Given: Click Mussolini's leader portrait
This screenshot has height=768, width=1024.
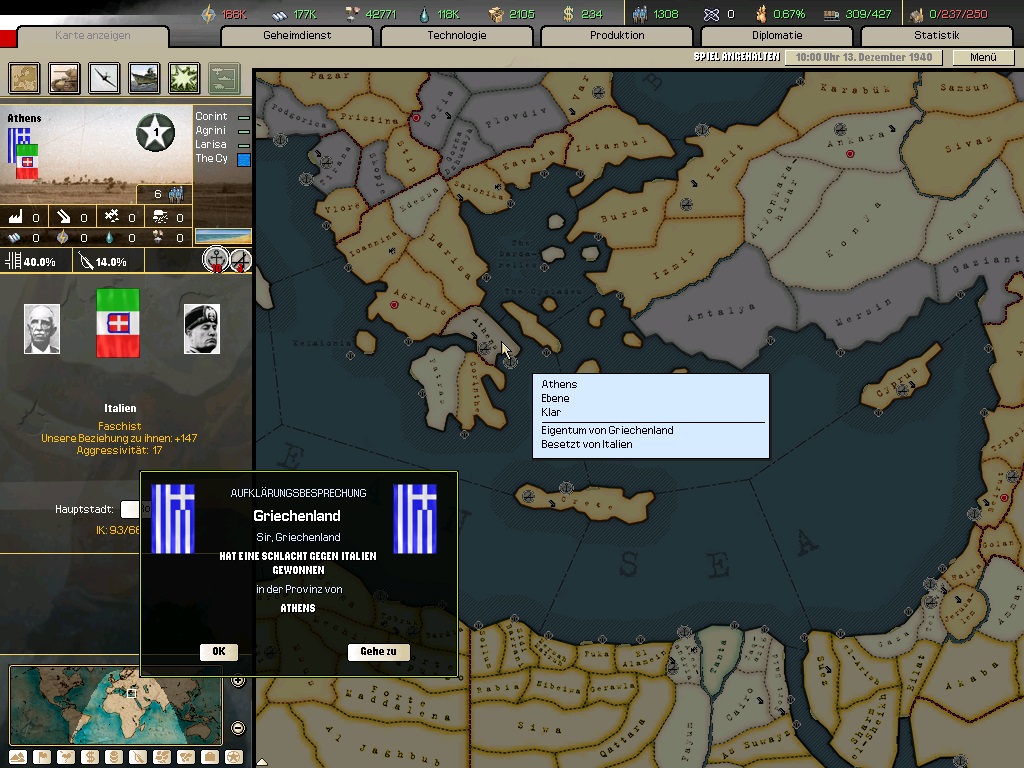Looking at the screenshot, I should [201, 330].
